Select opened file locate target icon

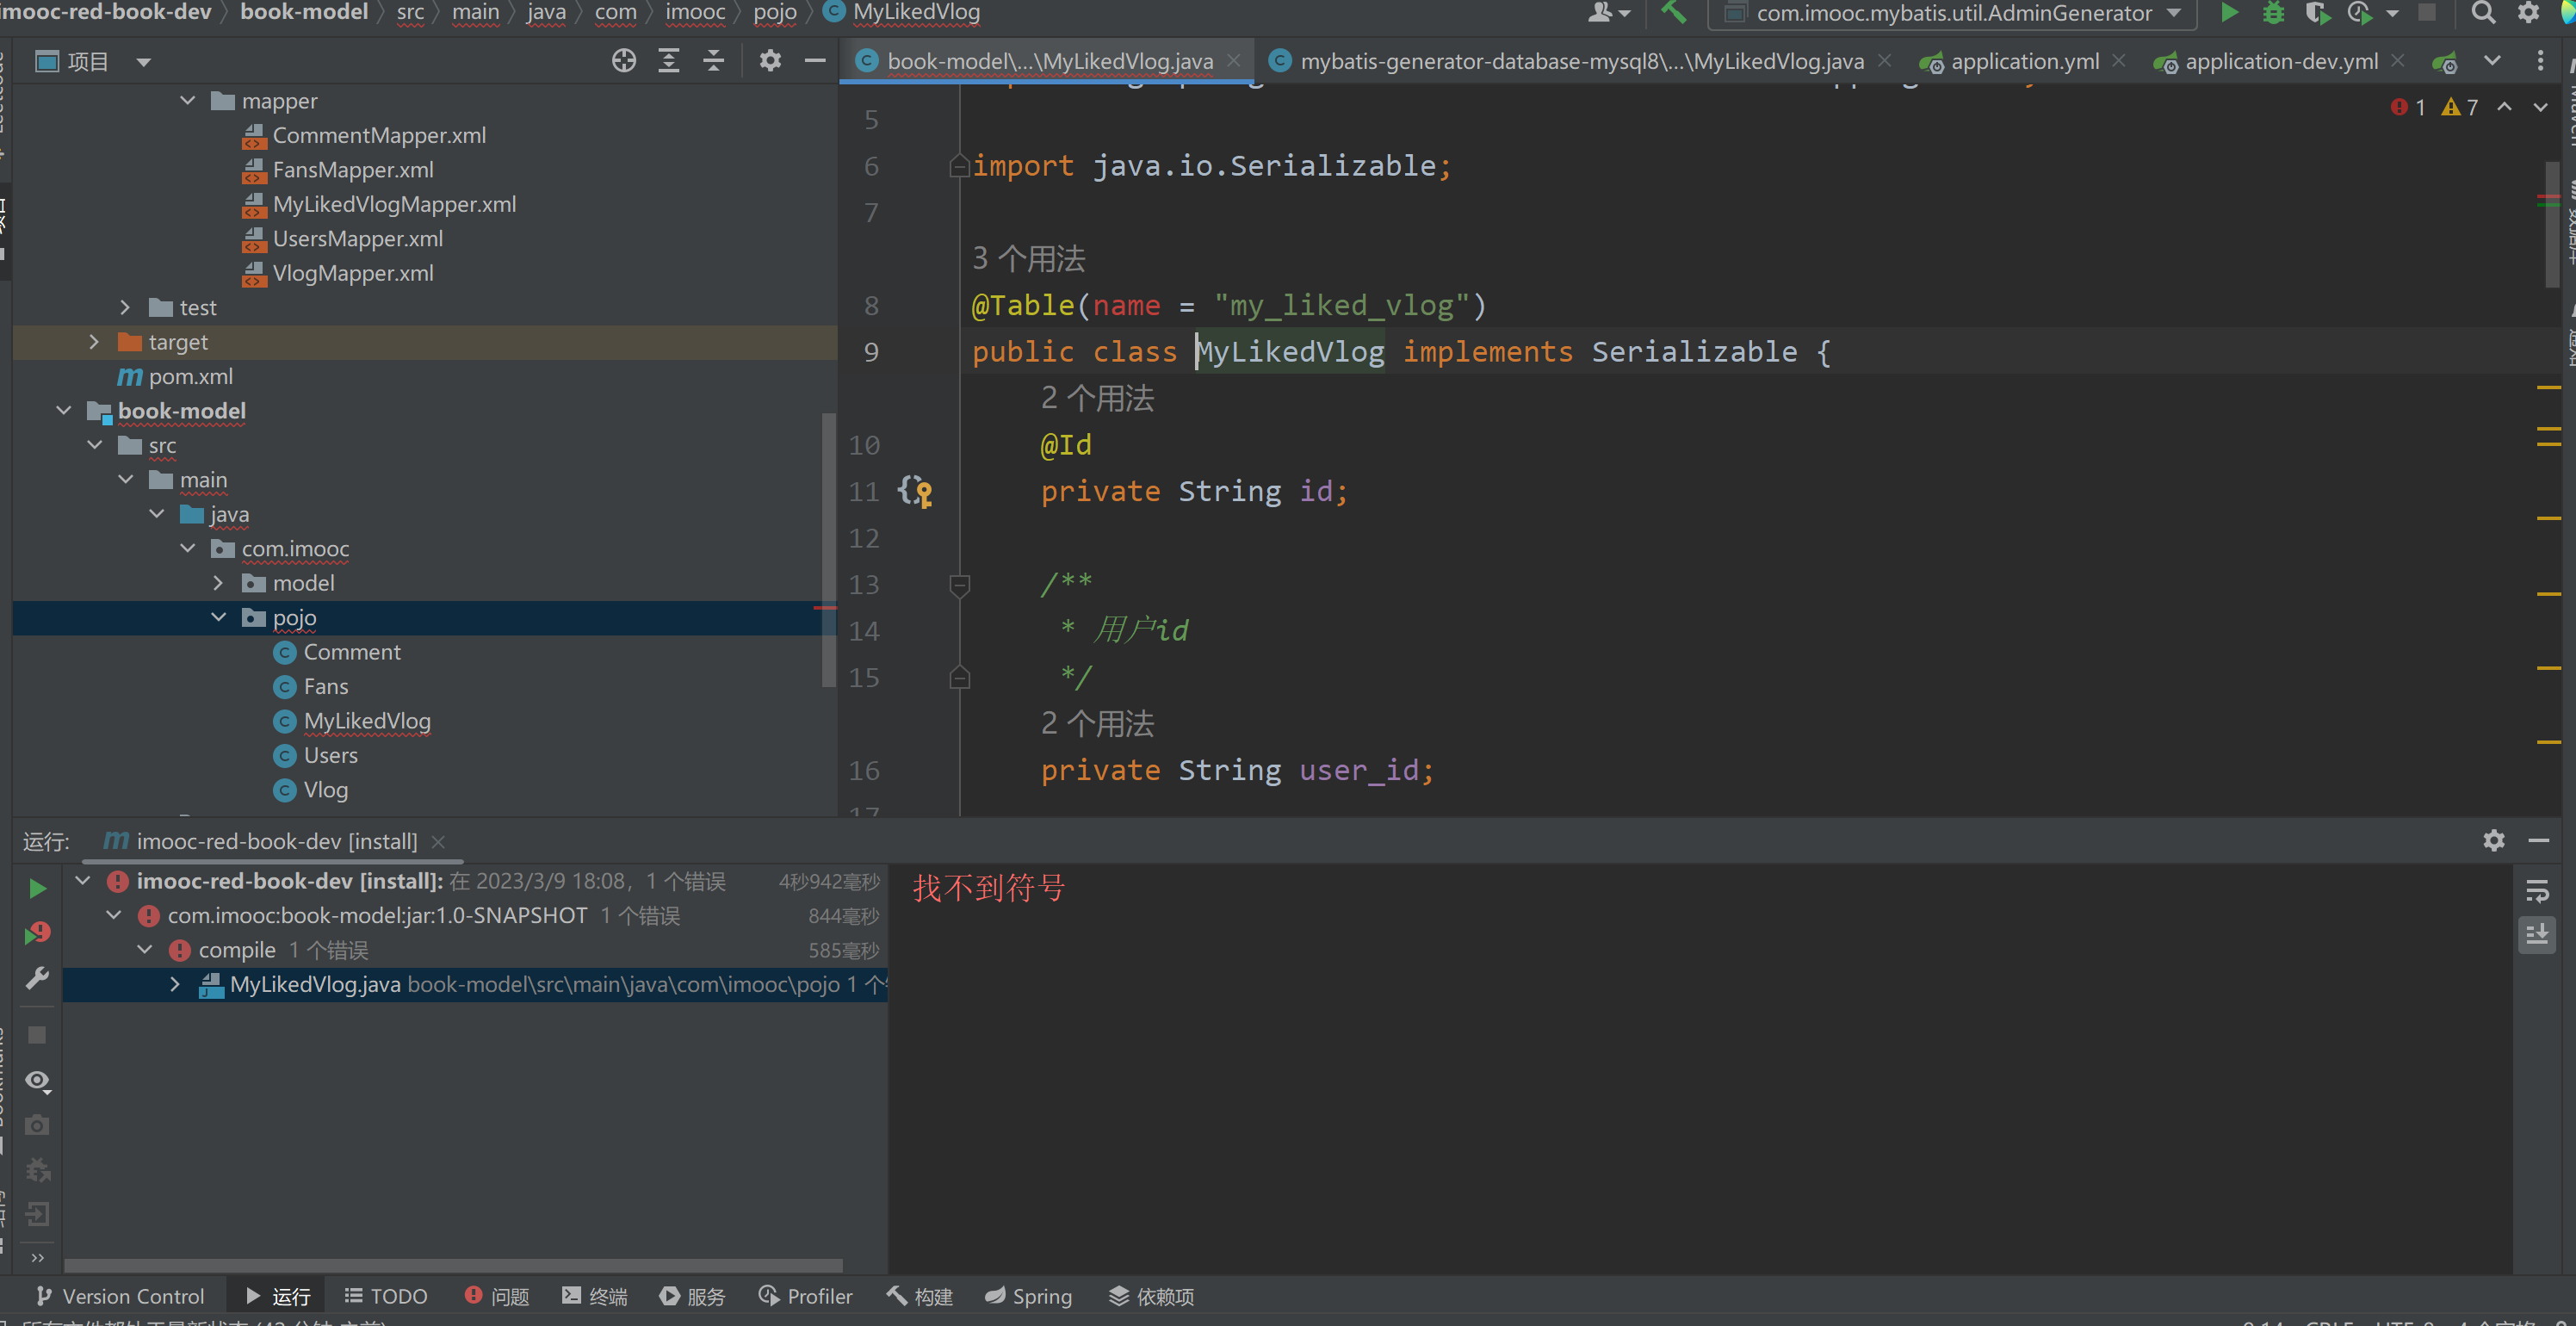pyautogui.click(x=624, y=61)
